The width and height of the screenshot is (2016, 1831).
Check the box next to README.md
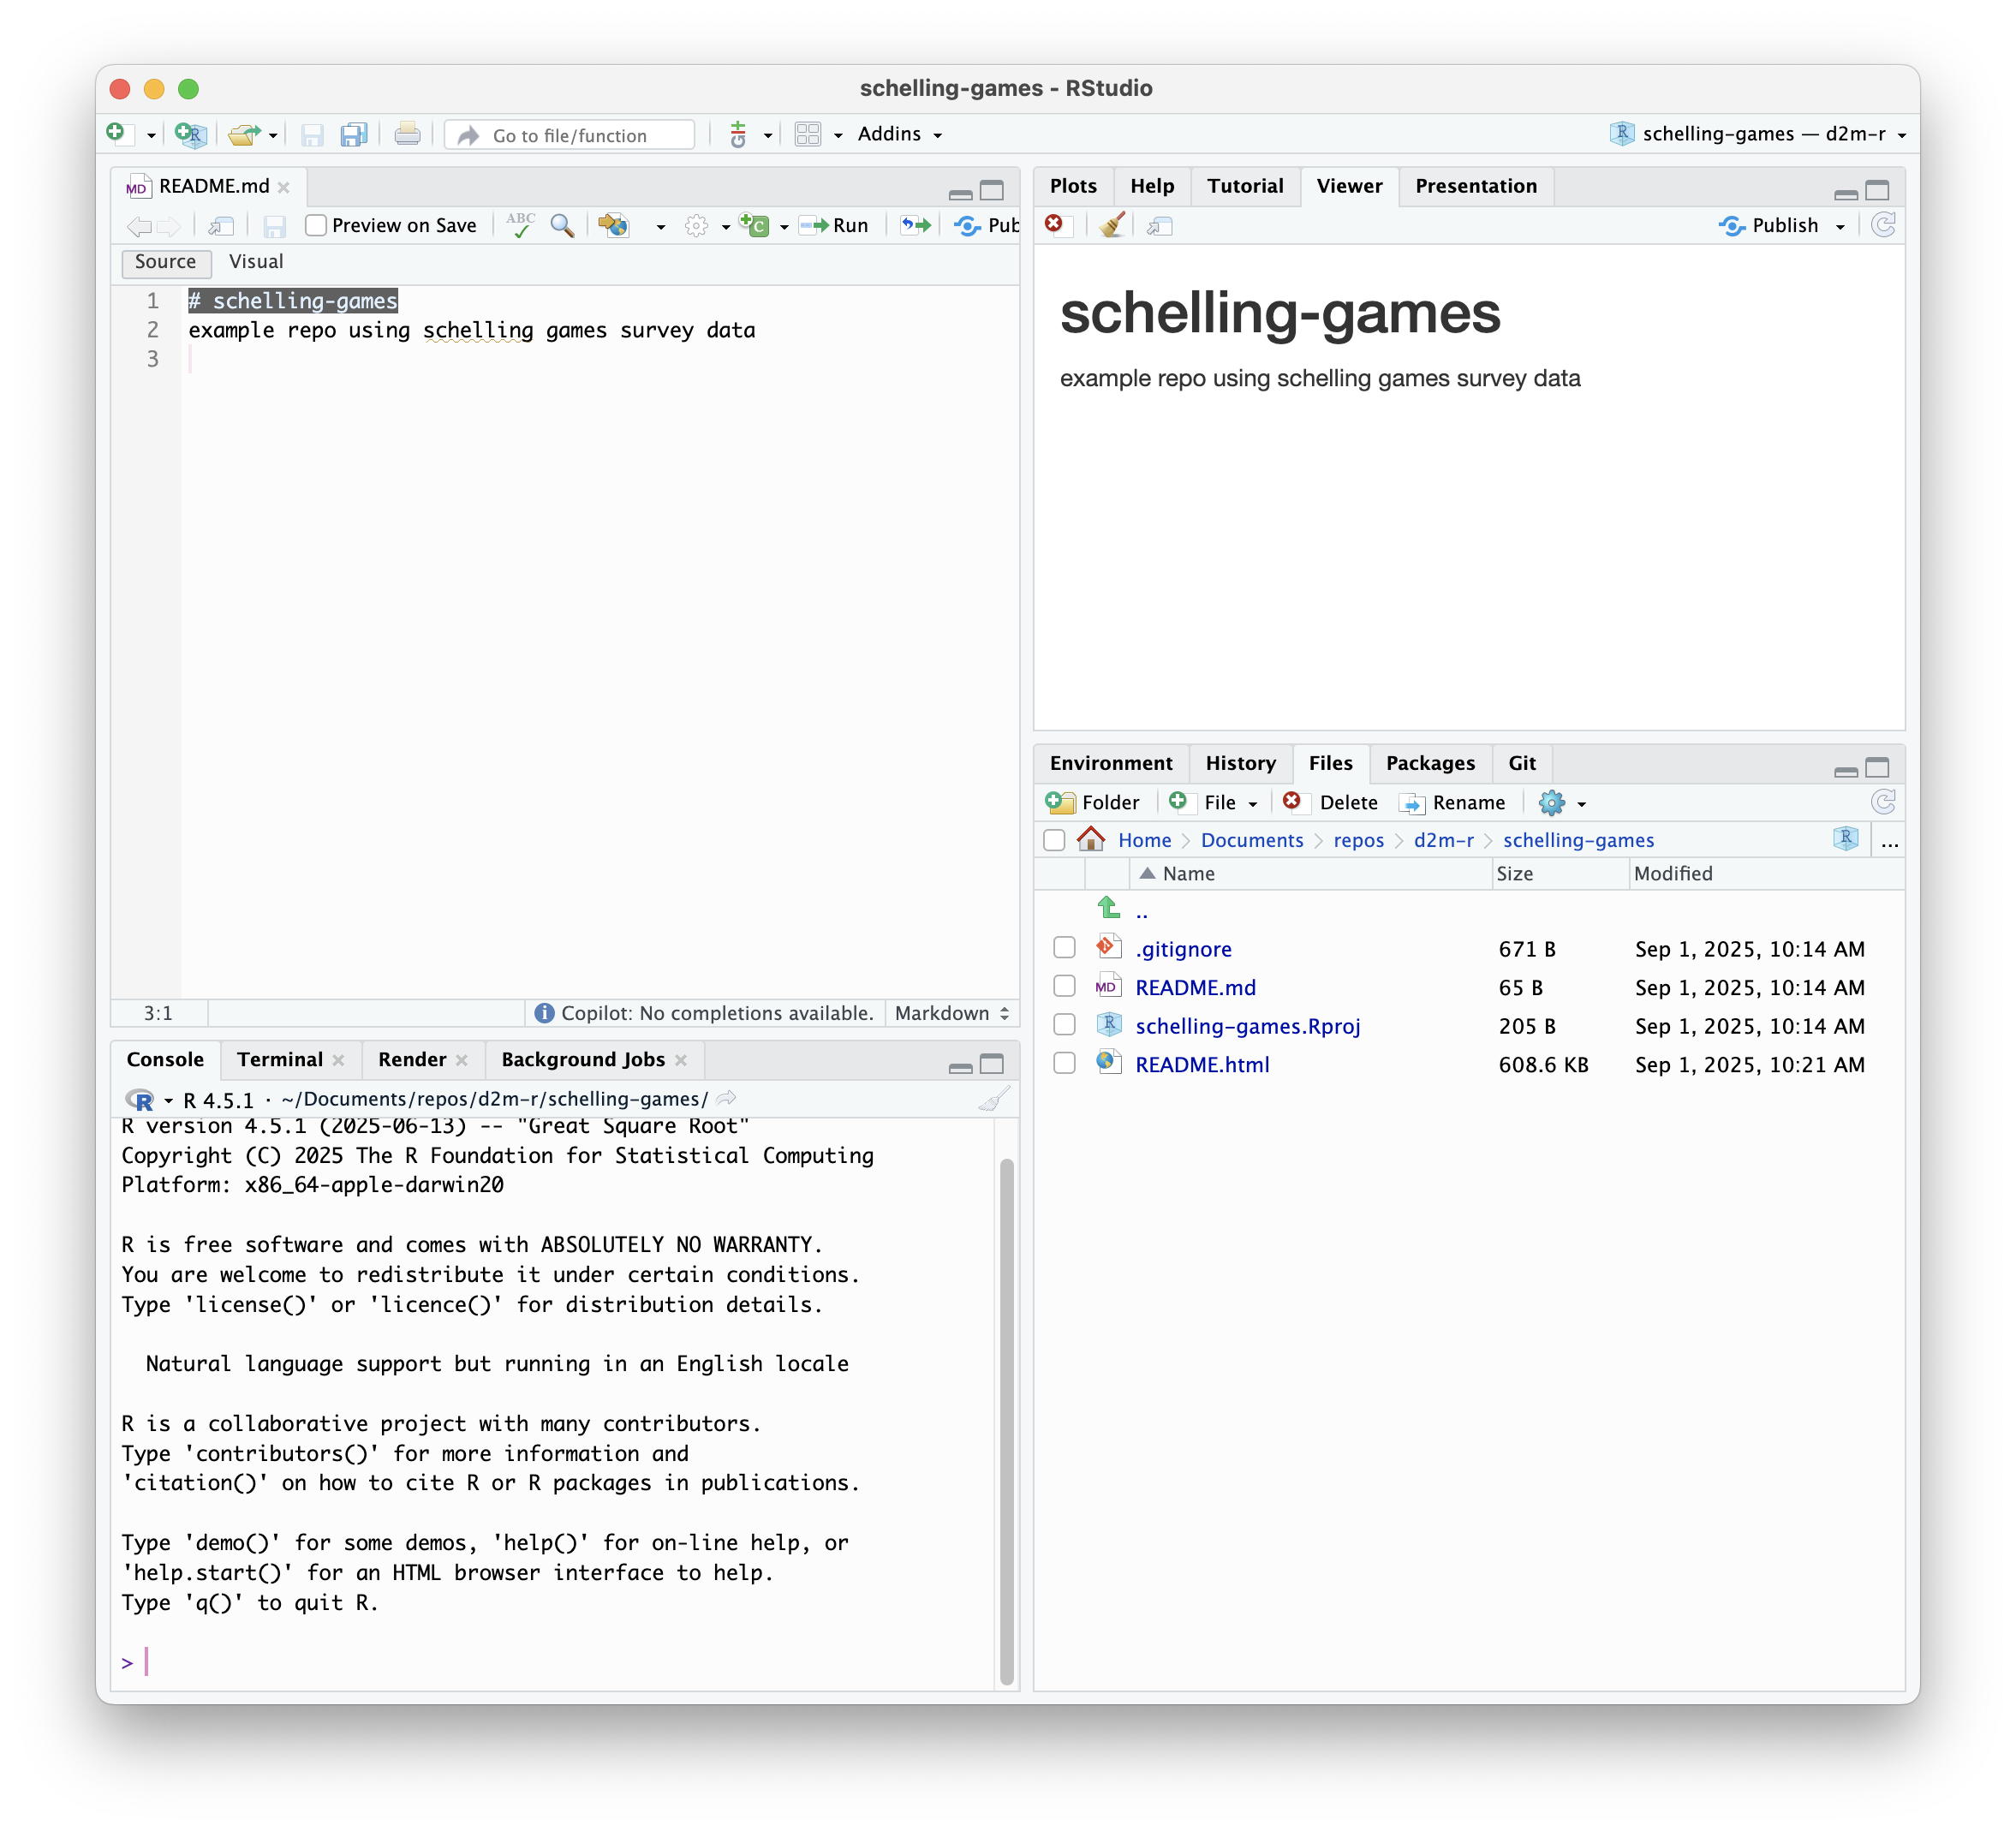click(x=1064, y=987)
